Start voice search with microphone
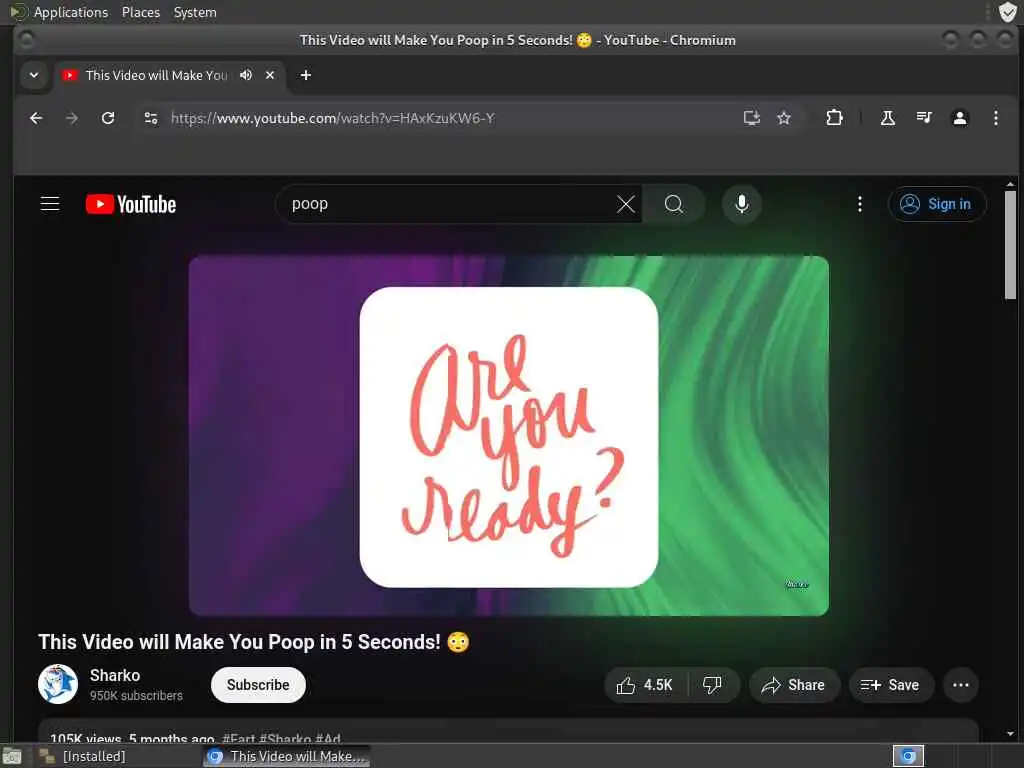Screen dimensions: 1024x768 [x=742, y=204]
